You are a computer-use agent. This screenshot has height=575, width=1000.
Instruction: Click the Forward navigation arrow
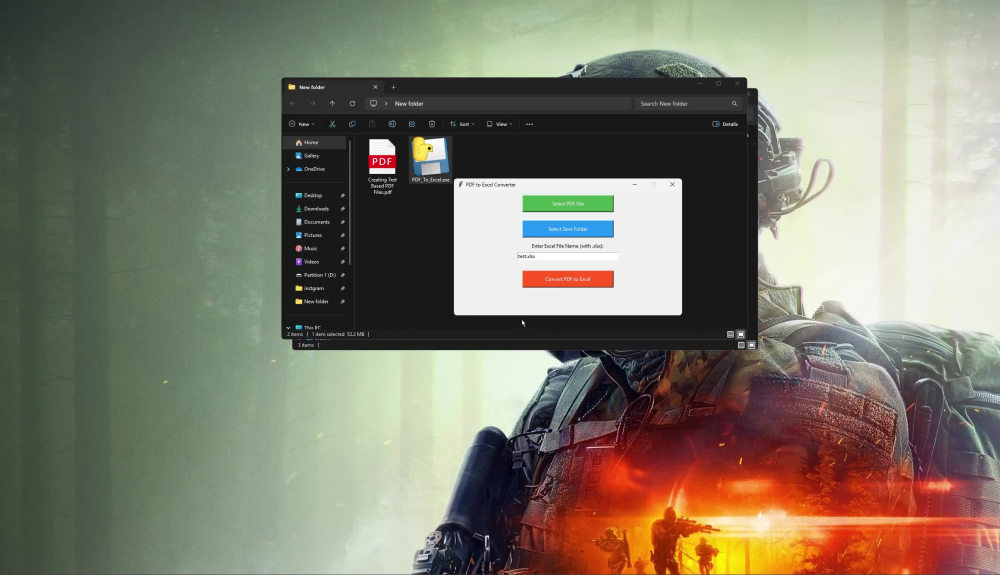tap(312, 103)
